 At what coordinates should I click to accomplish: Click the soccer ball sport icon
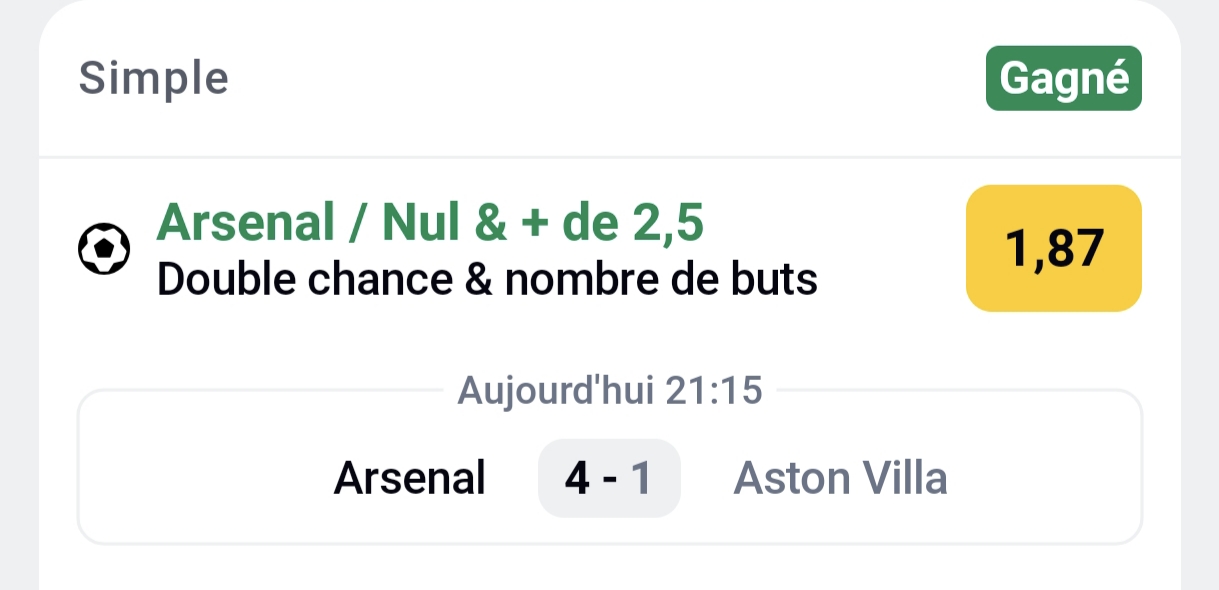click(104, 250)
